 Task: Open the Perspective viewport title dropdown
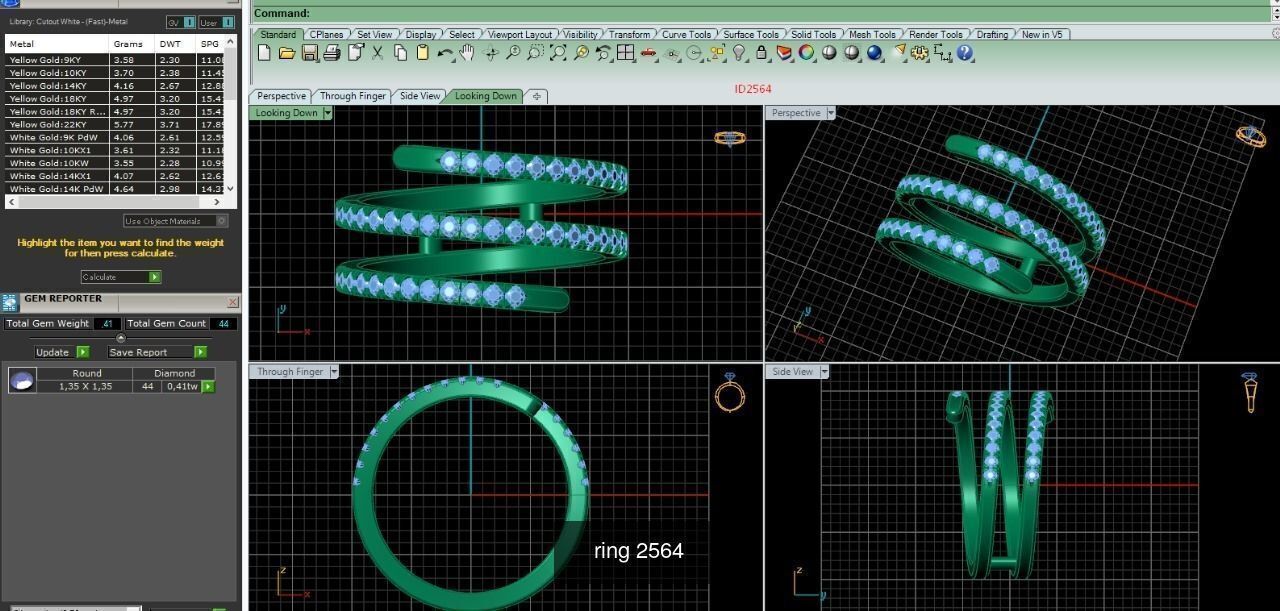tap(829, 113)
